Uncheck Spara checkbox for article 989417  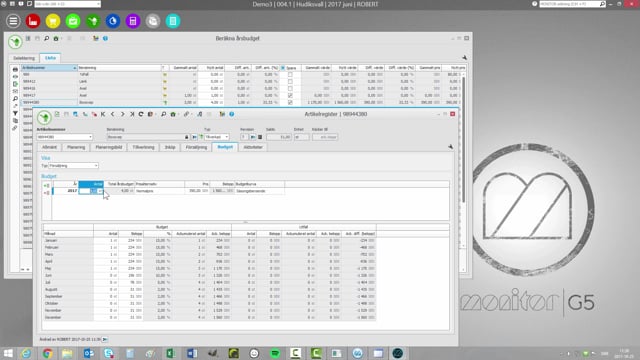290,96
